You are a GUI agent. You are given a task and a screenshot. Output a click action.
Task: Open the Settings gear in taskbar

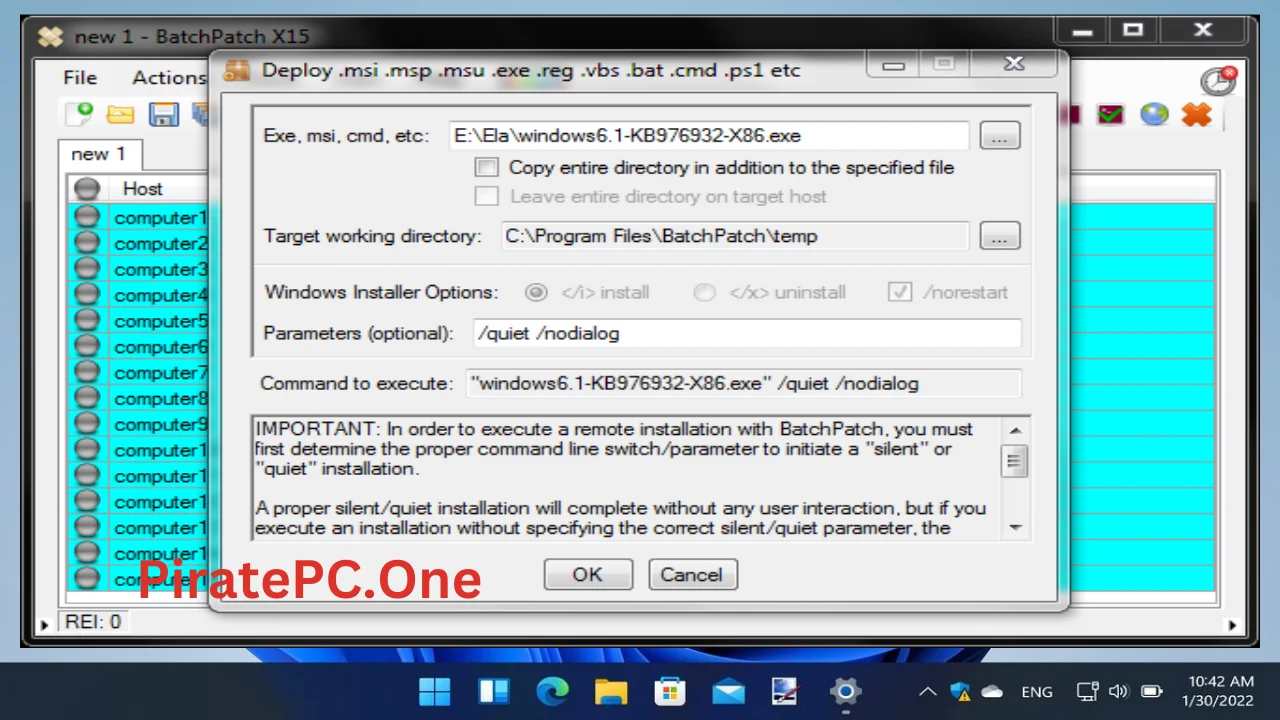[x=845, y=692]
